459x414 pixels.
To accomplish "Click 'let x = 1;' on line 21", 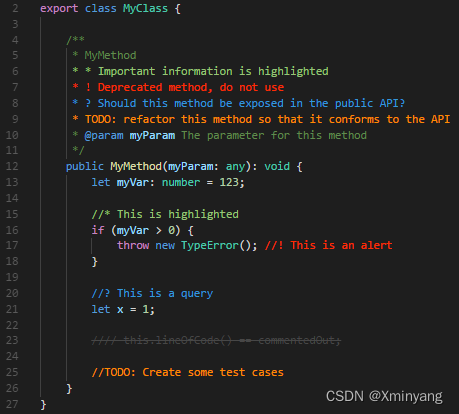I will click(x=123, y=309).
